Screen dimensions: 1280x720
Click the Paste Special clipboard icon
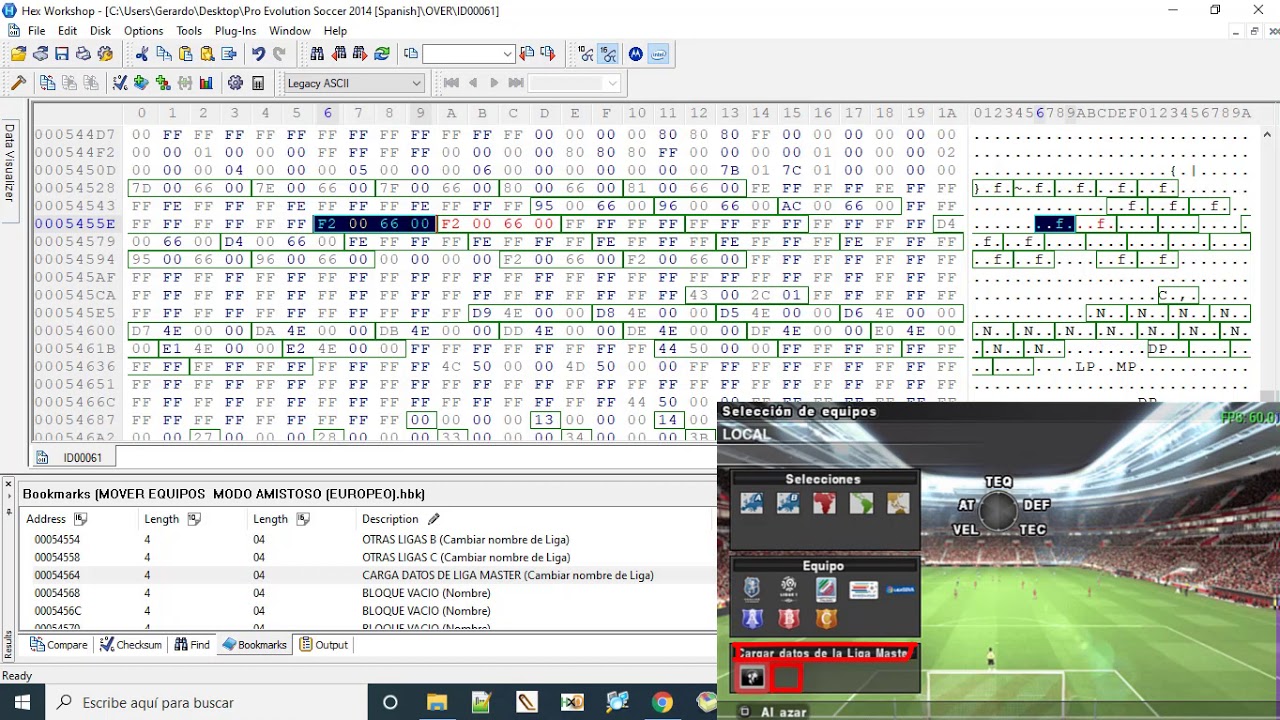click(207, 54)
